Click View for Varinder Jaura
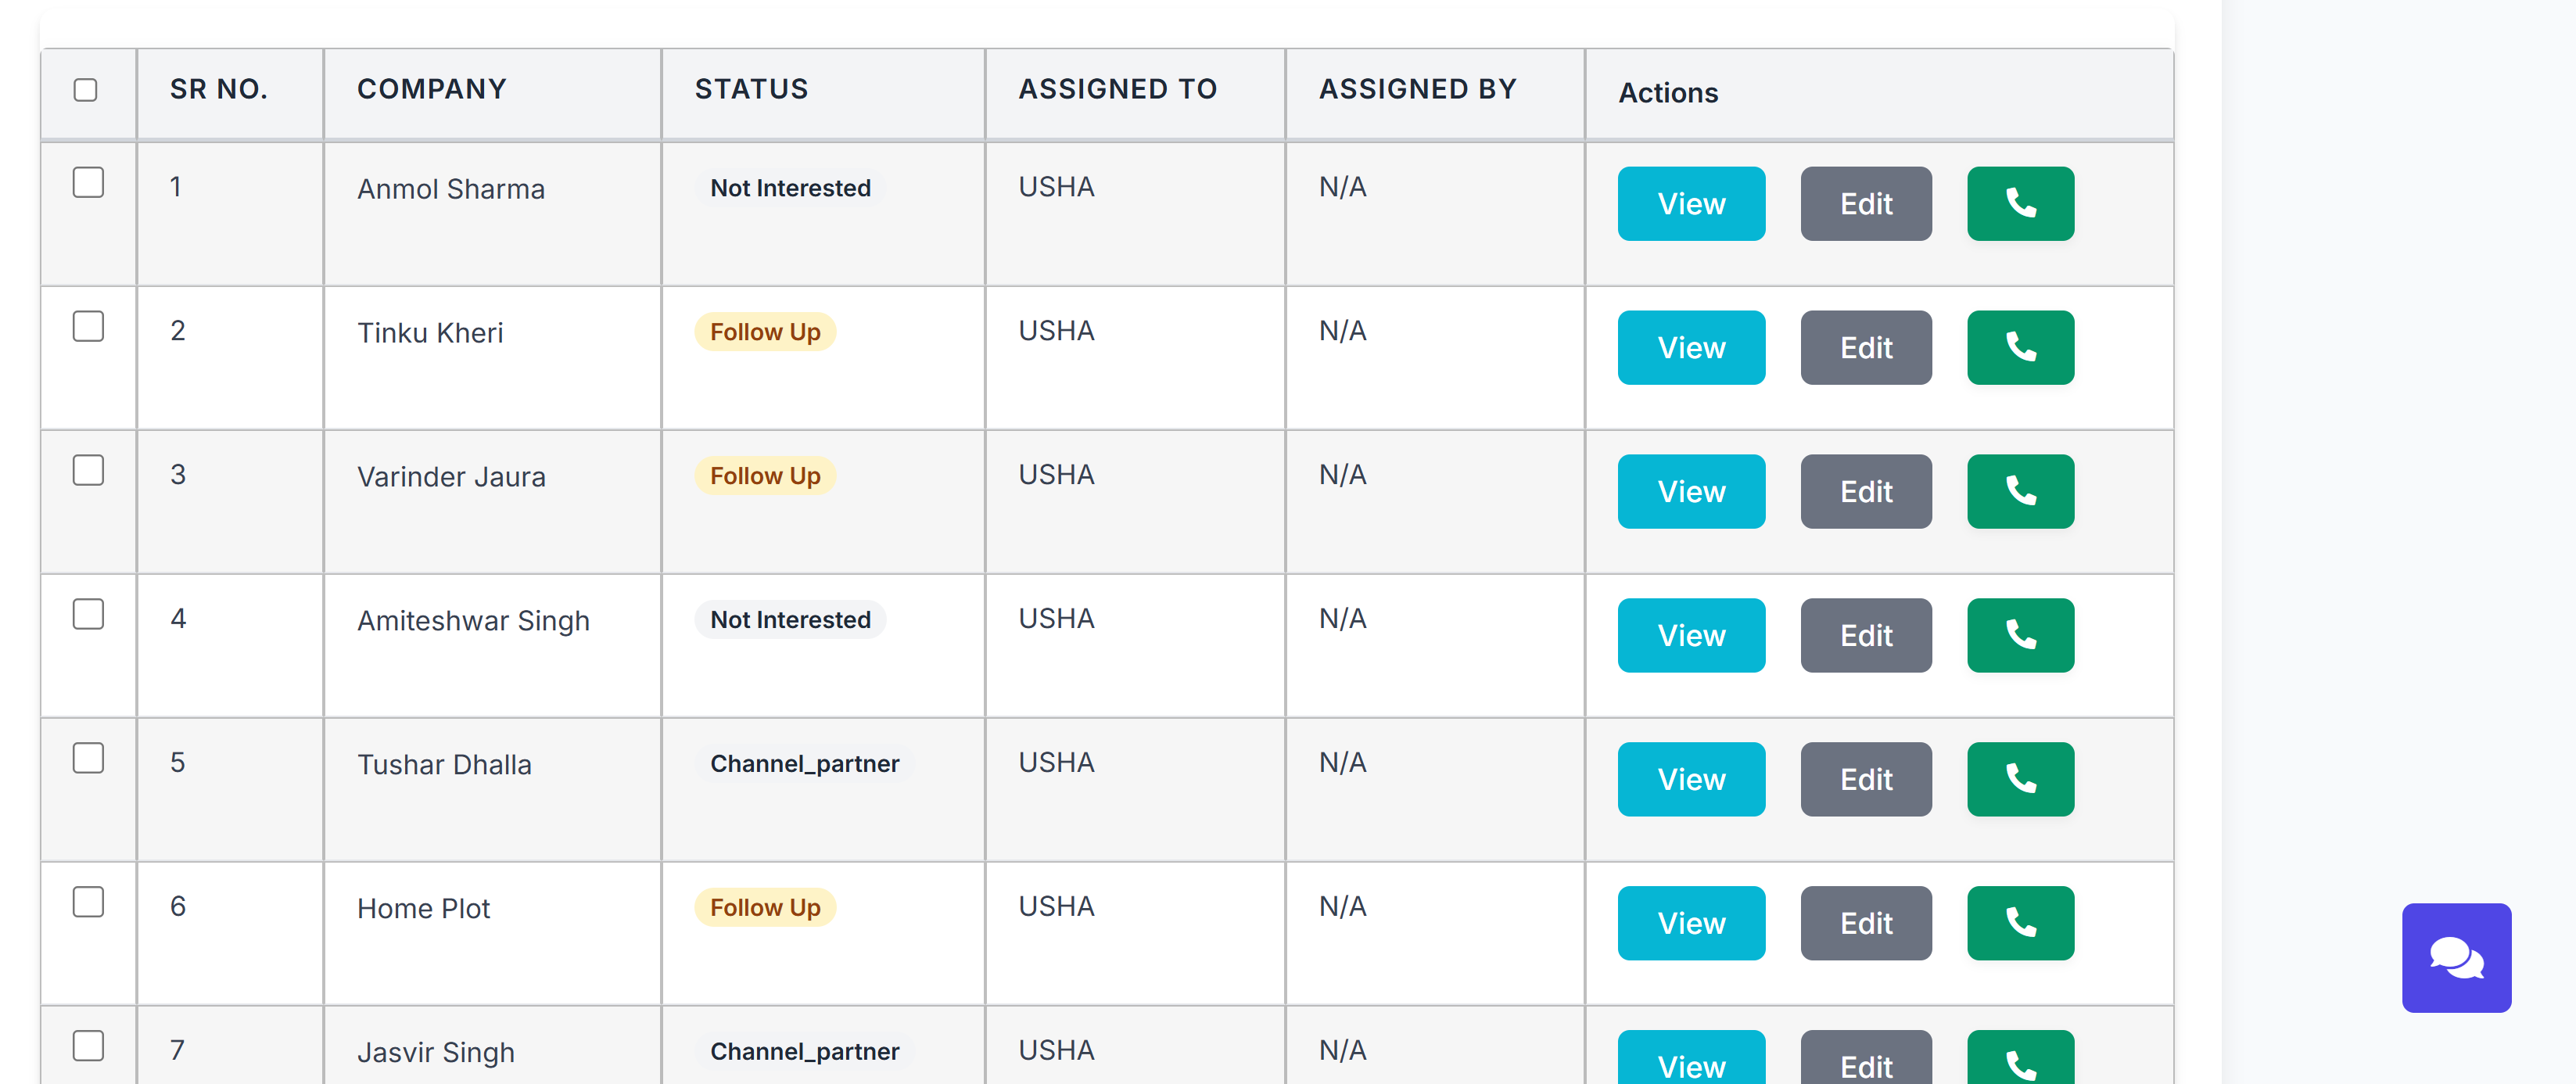This screenshot has width=2576, height=1084. pos(1691,491)
